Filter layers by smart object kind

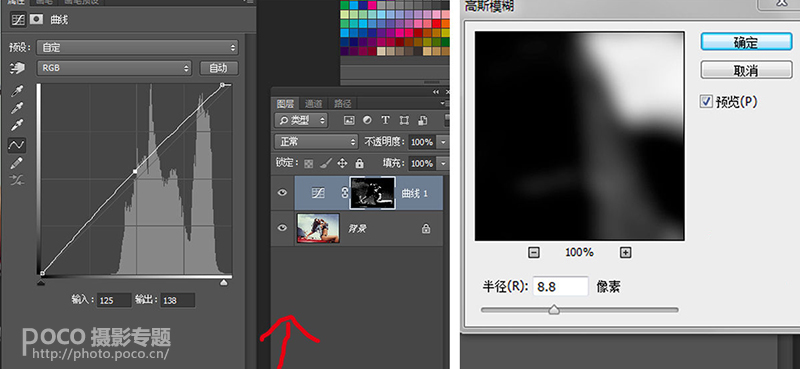[x=422, y=120]
